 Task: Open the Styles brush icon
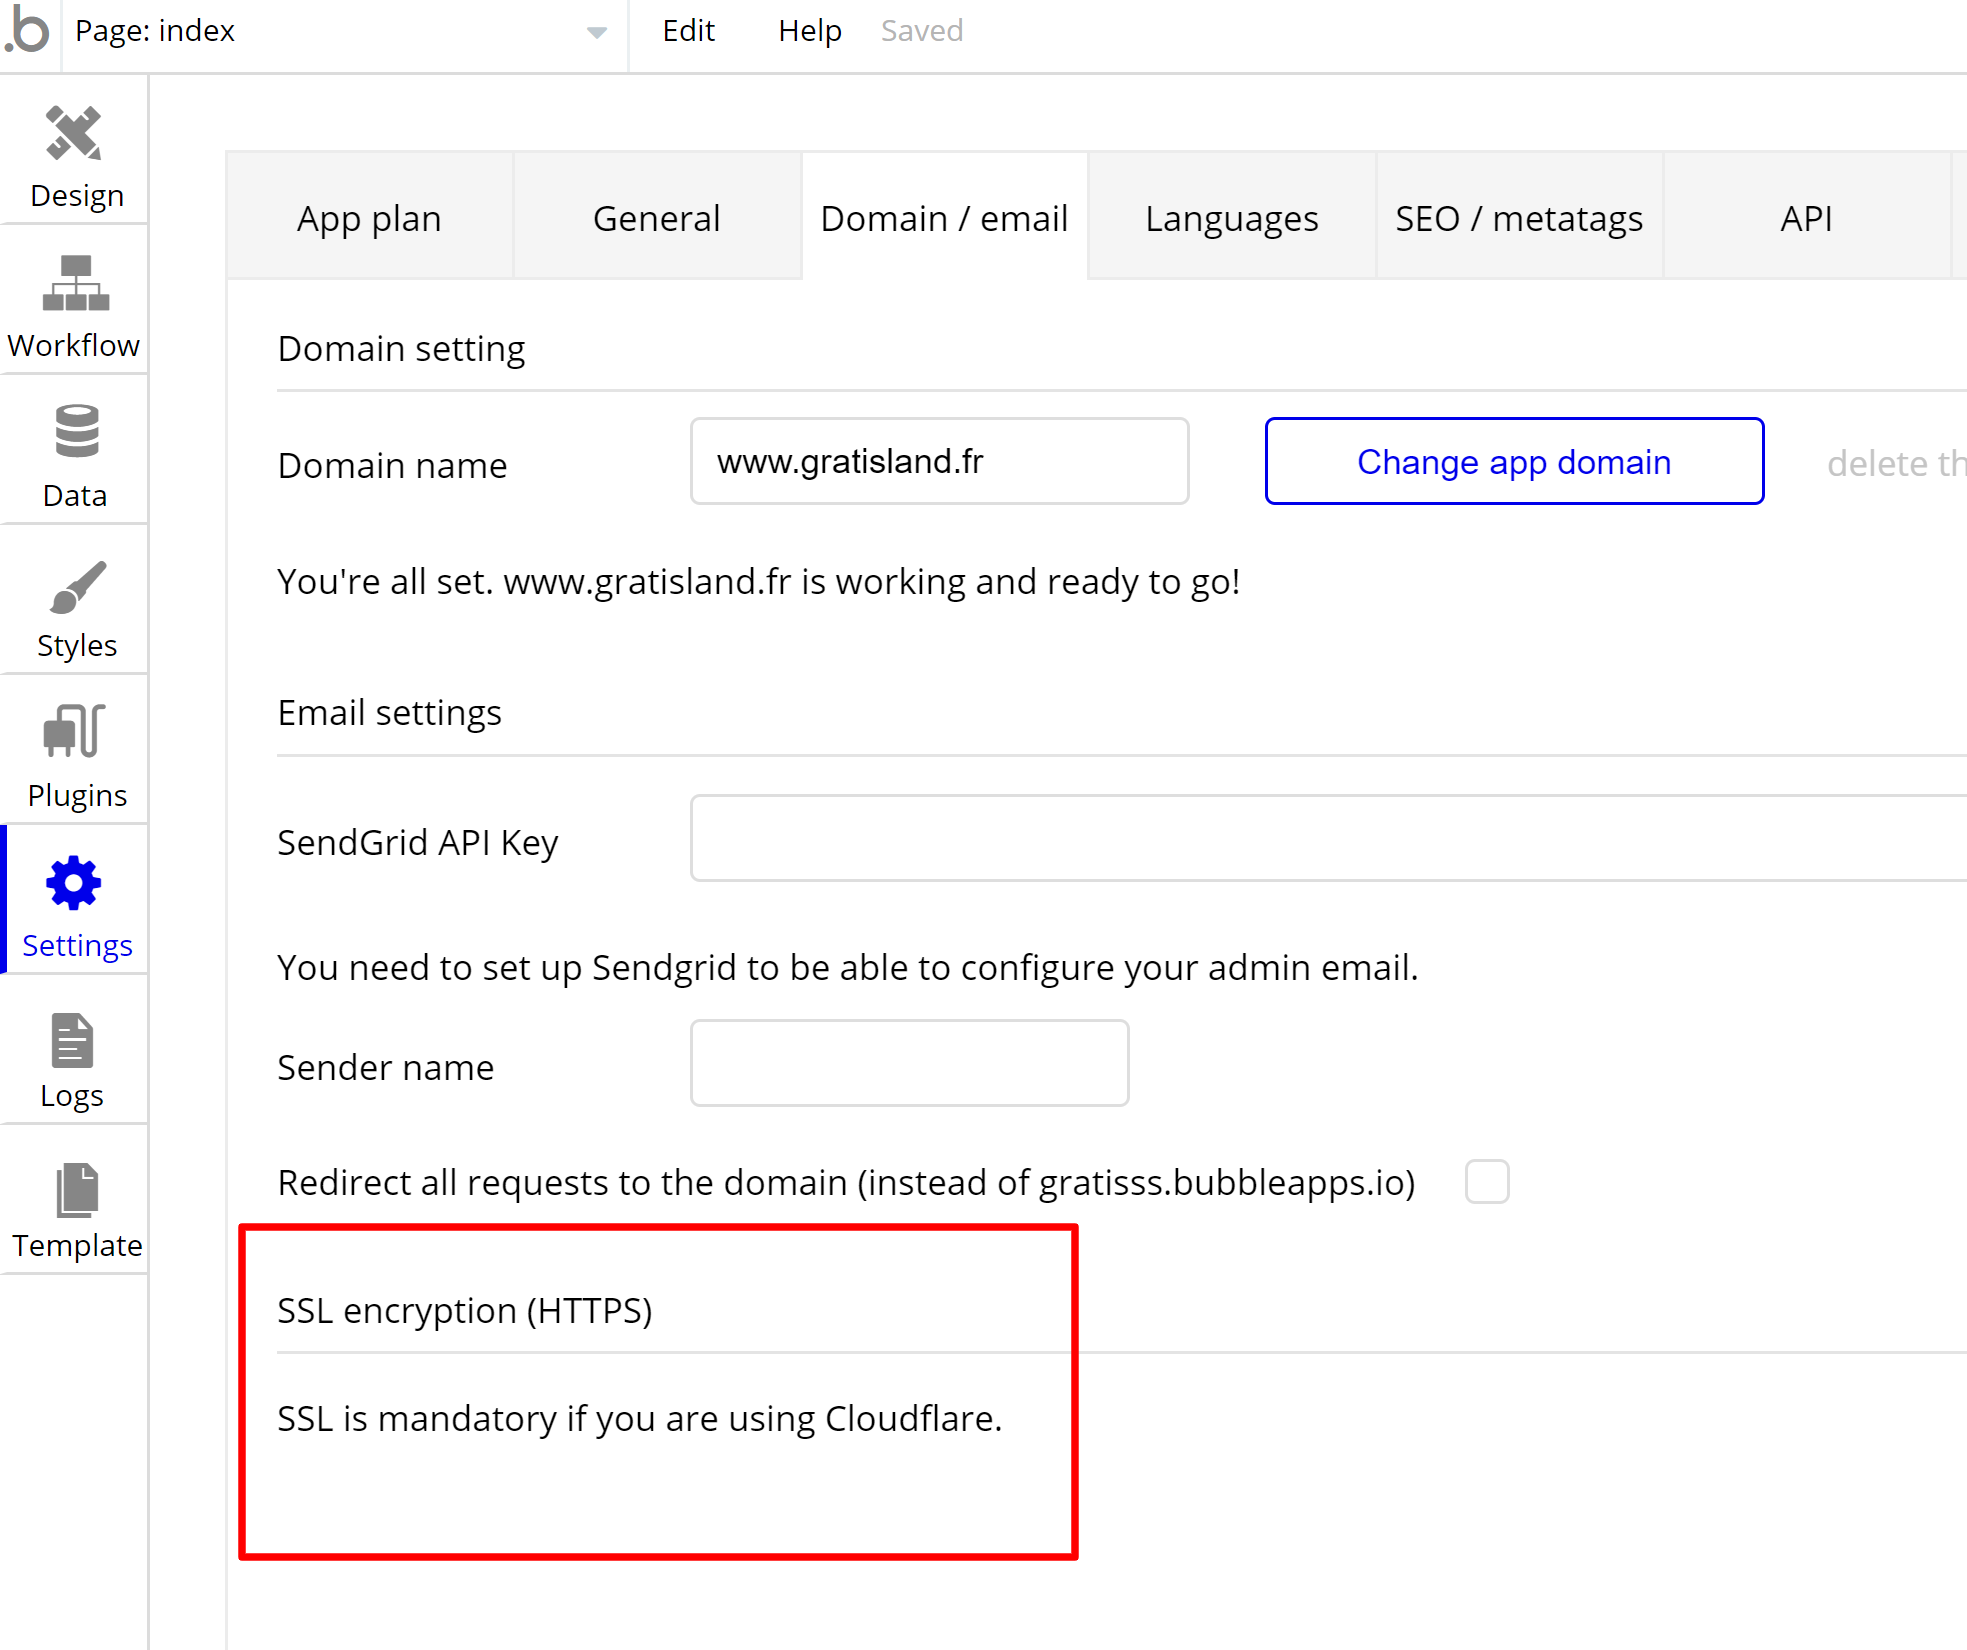click(x=76, y=587)
